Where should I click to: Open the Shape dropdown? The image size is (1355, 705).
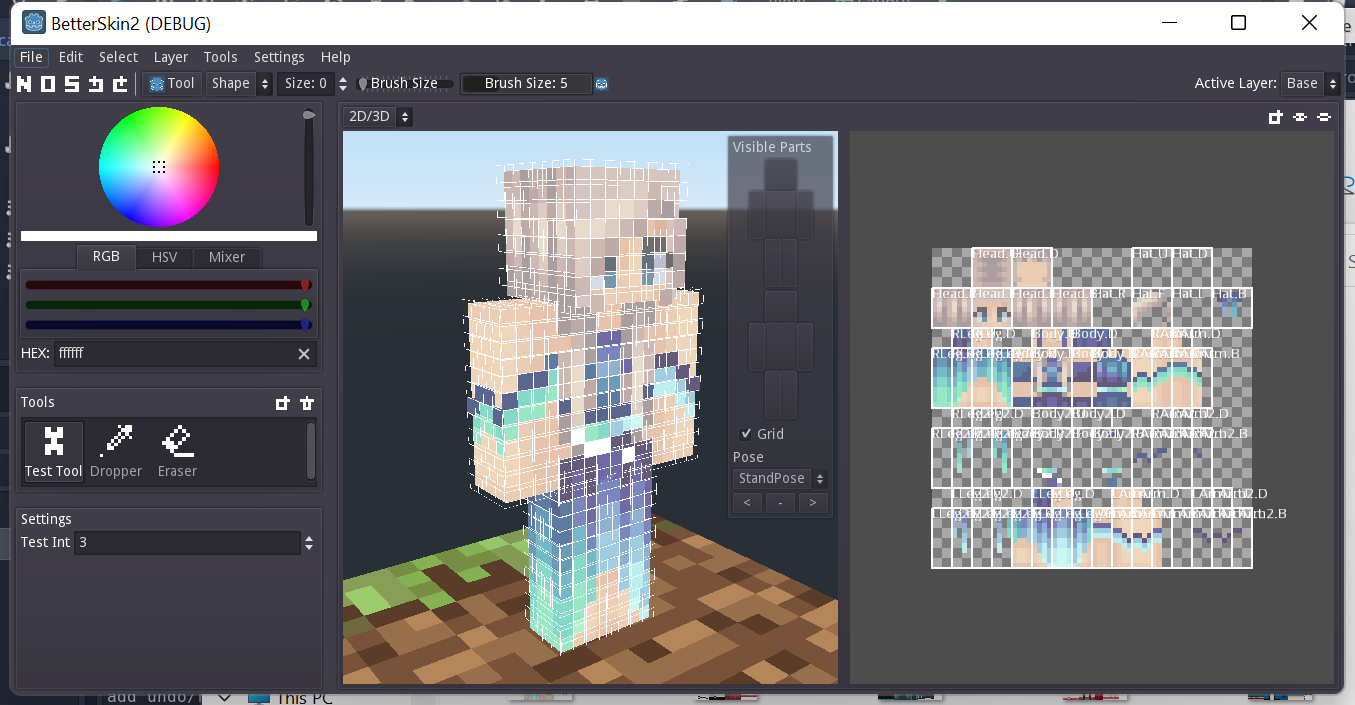click(239, 84)
